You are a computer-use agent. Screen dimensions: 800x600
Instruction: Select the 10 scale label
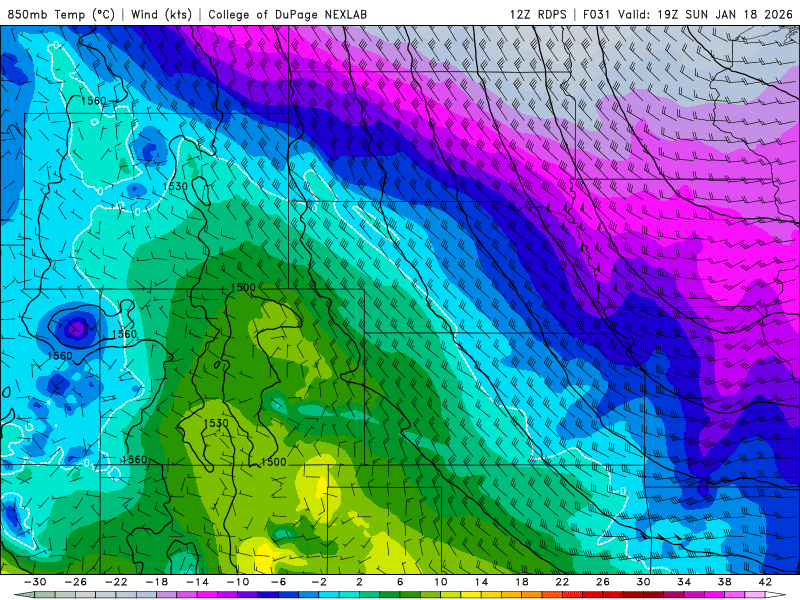point(440,582)
